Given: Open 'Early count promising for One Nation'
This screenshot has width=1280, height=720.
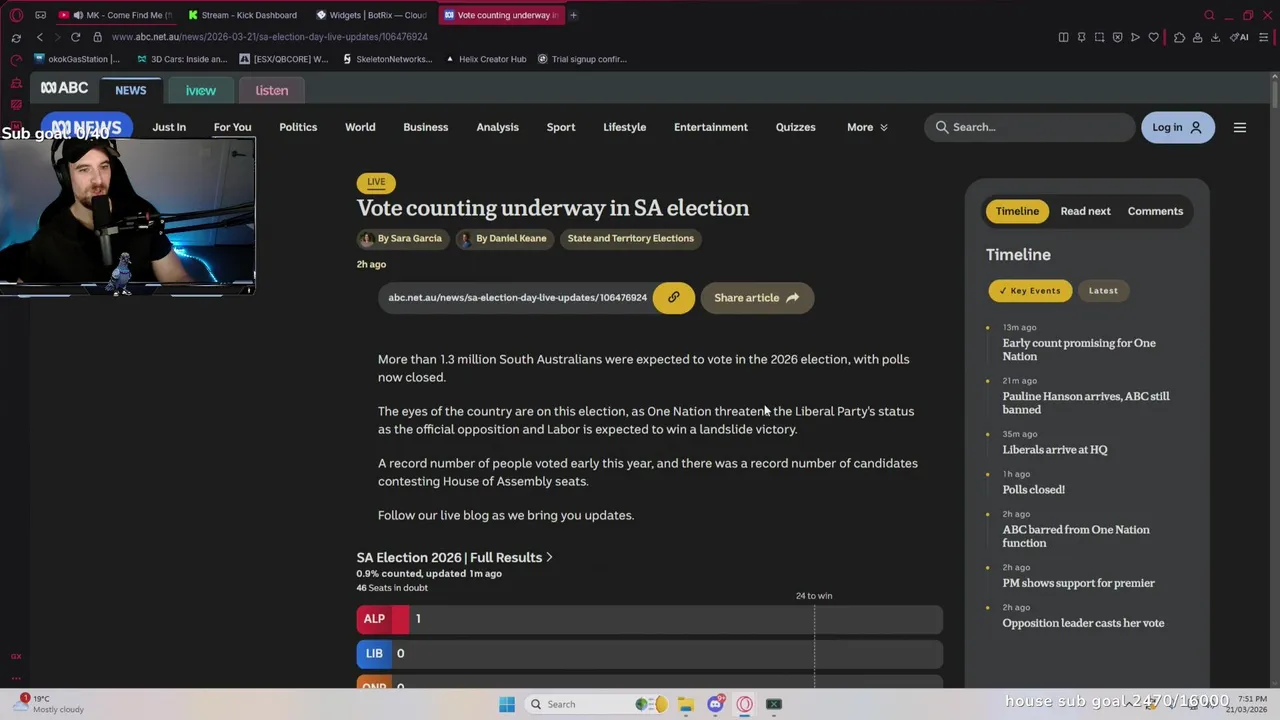Looking at the screenshot, I should tap(1079, 350).
